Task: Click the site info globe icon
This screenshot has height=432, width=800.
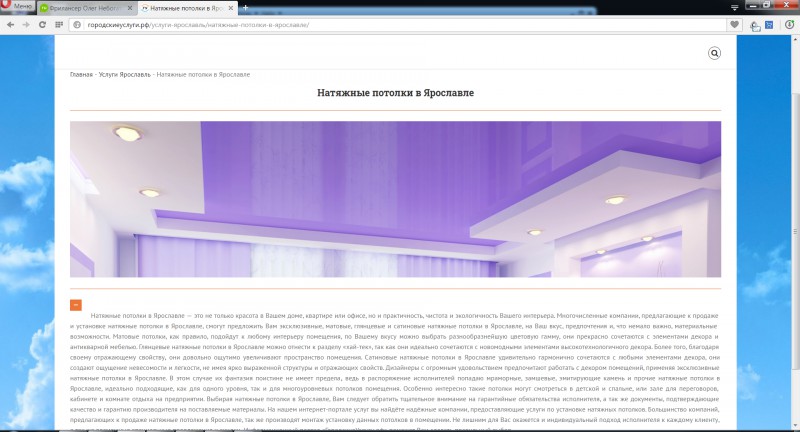Action: (77, 24)
